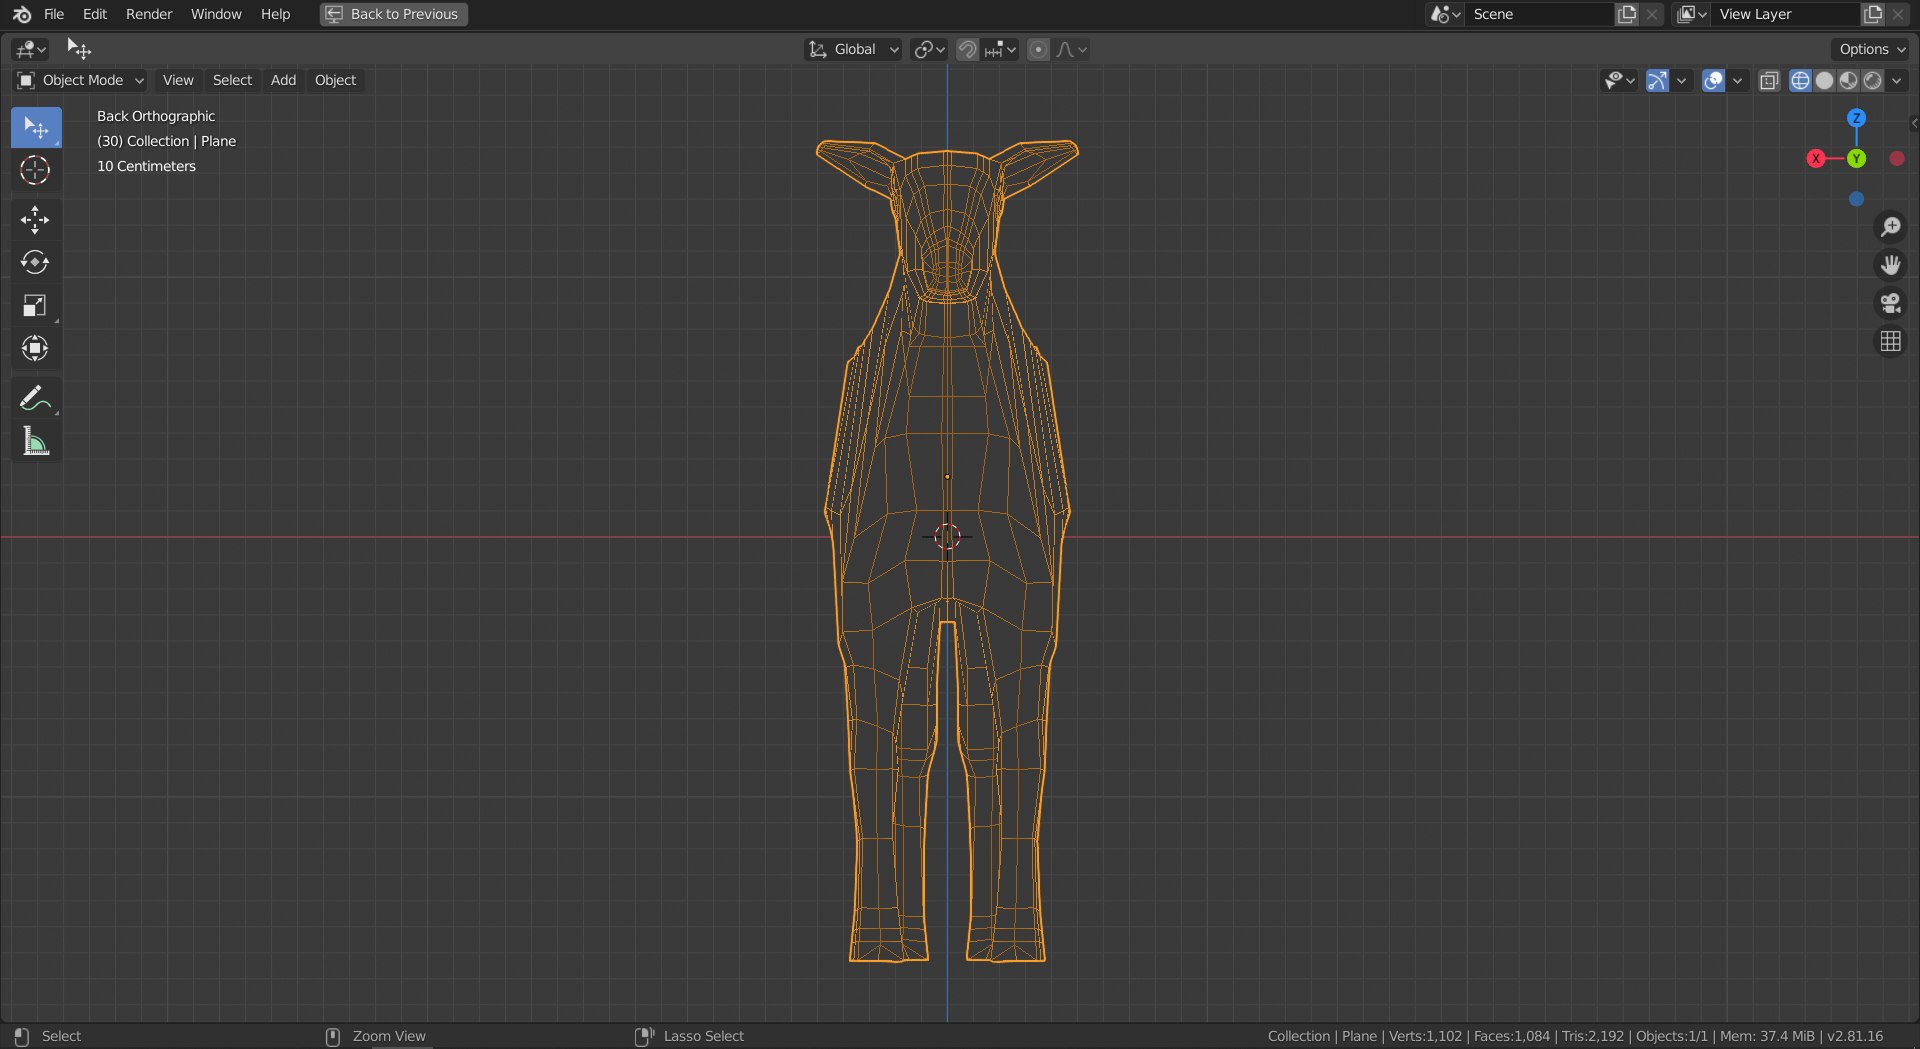Viewport: 1920px width, 1049px height.
Task: Toggle X-ray mode
Action: pyautogui.click(x=1769, y=81)
